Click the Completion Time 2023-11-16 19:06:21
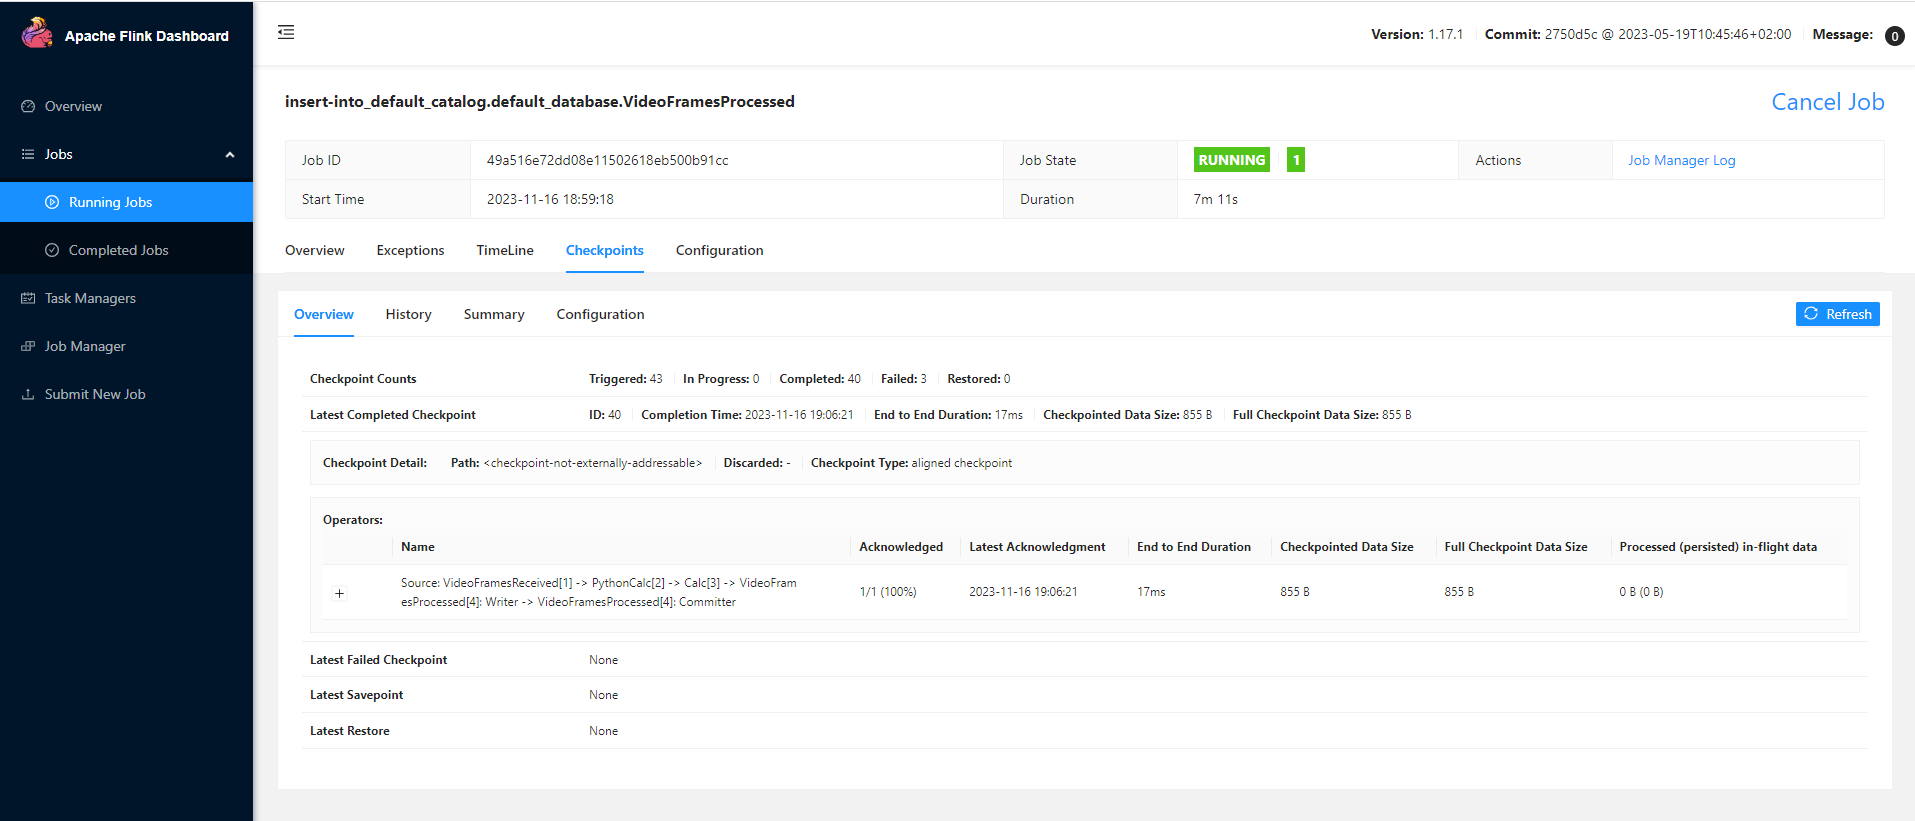 click(747, 415)
